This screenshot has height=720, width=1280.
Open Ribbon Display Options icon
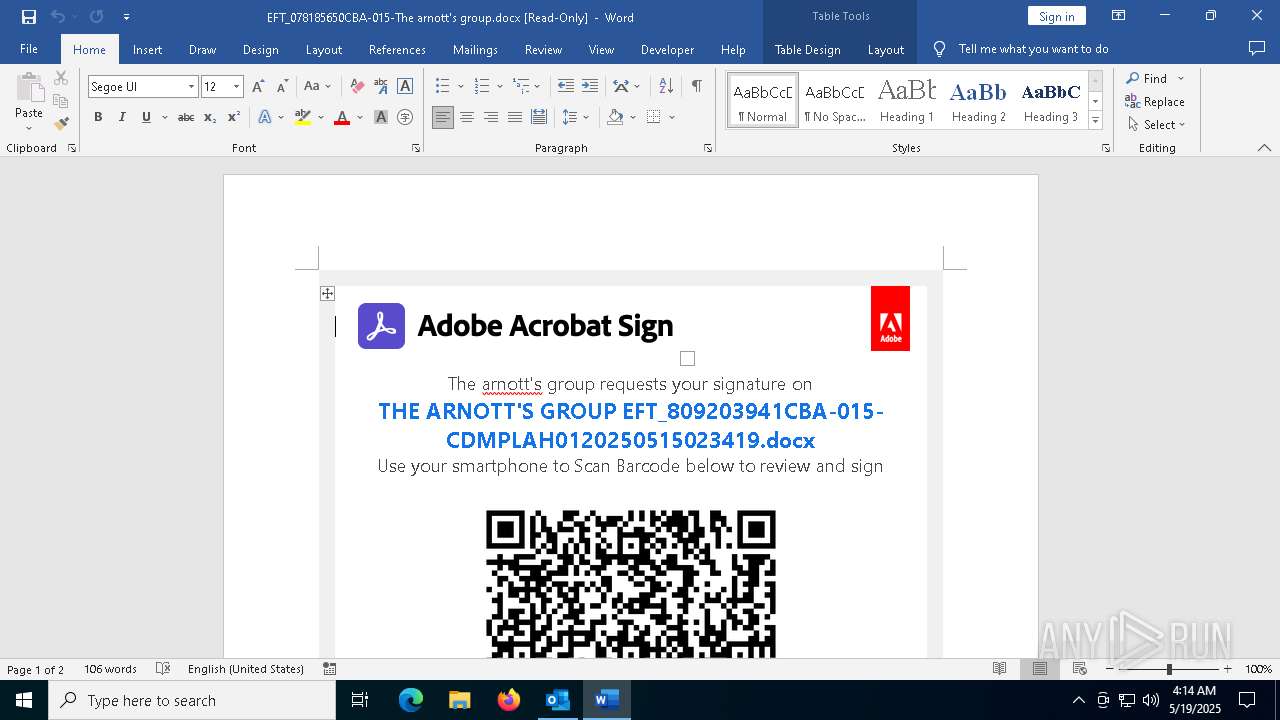[x=1119, y=16]
